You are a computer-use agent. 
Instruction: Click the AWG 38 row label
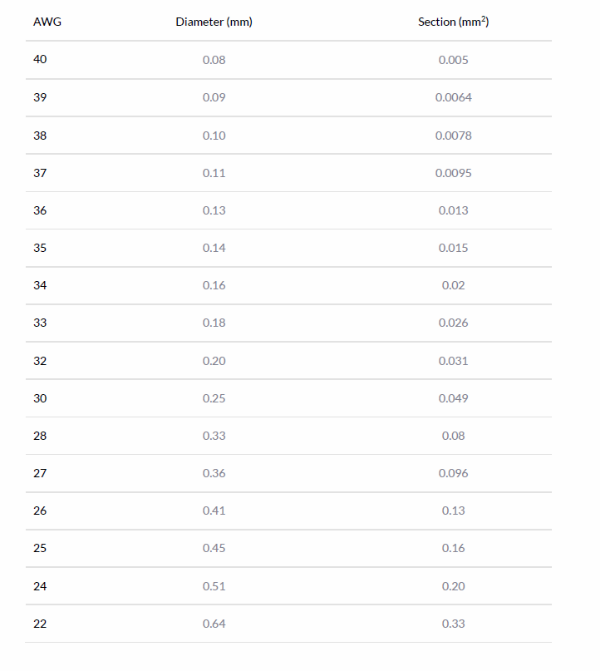pos(40,136)
